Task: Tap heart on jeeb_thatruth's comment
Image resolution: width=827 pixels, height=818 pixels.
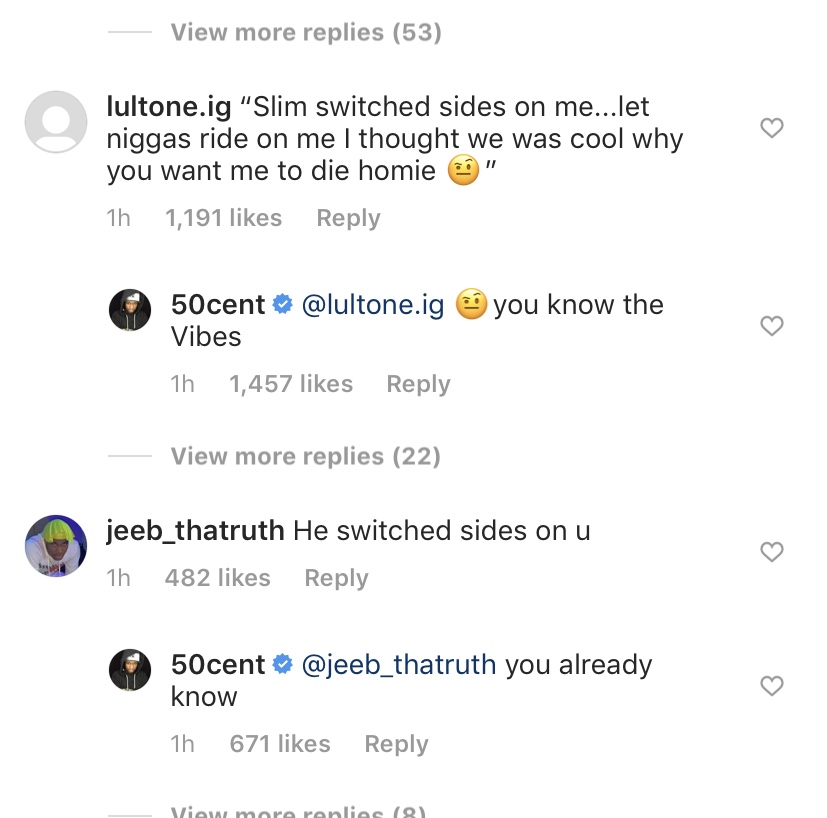Action: coord(771,552)
